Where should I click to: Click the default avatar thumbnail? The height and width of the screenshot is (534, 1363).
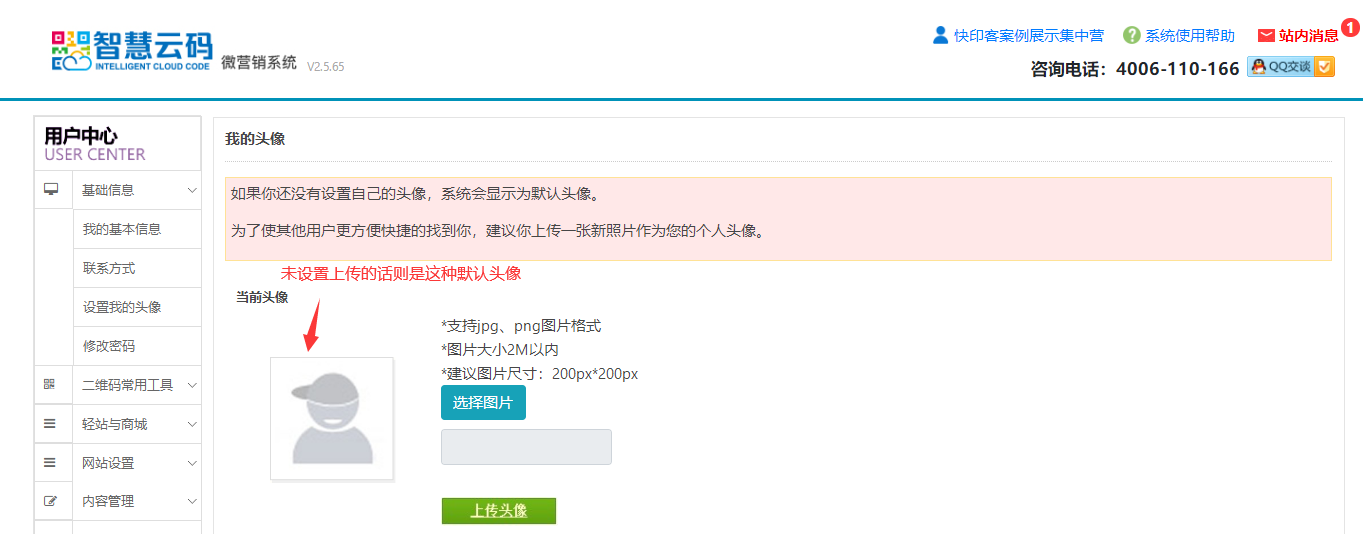pos(332,419)
